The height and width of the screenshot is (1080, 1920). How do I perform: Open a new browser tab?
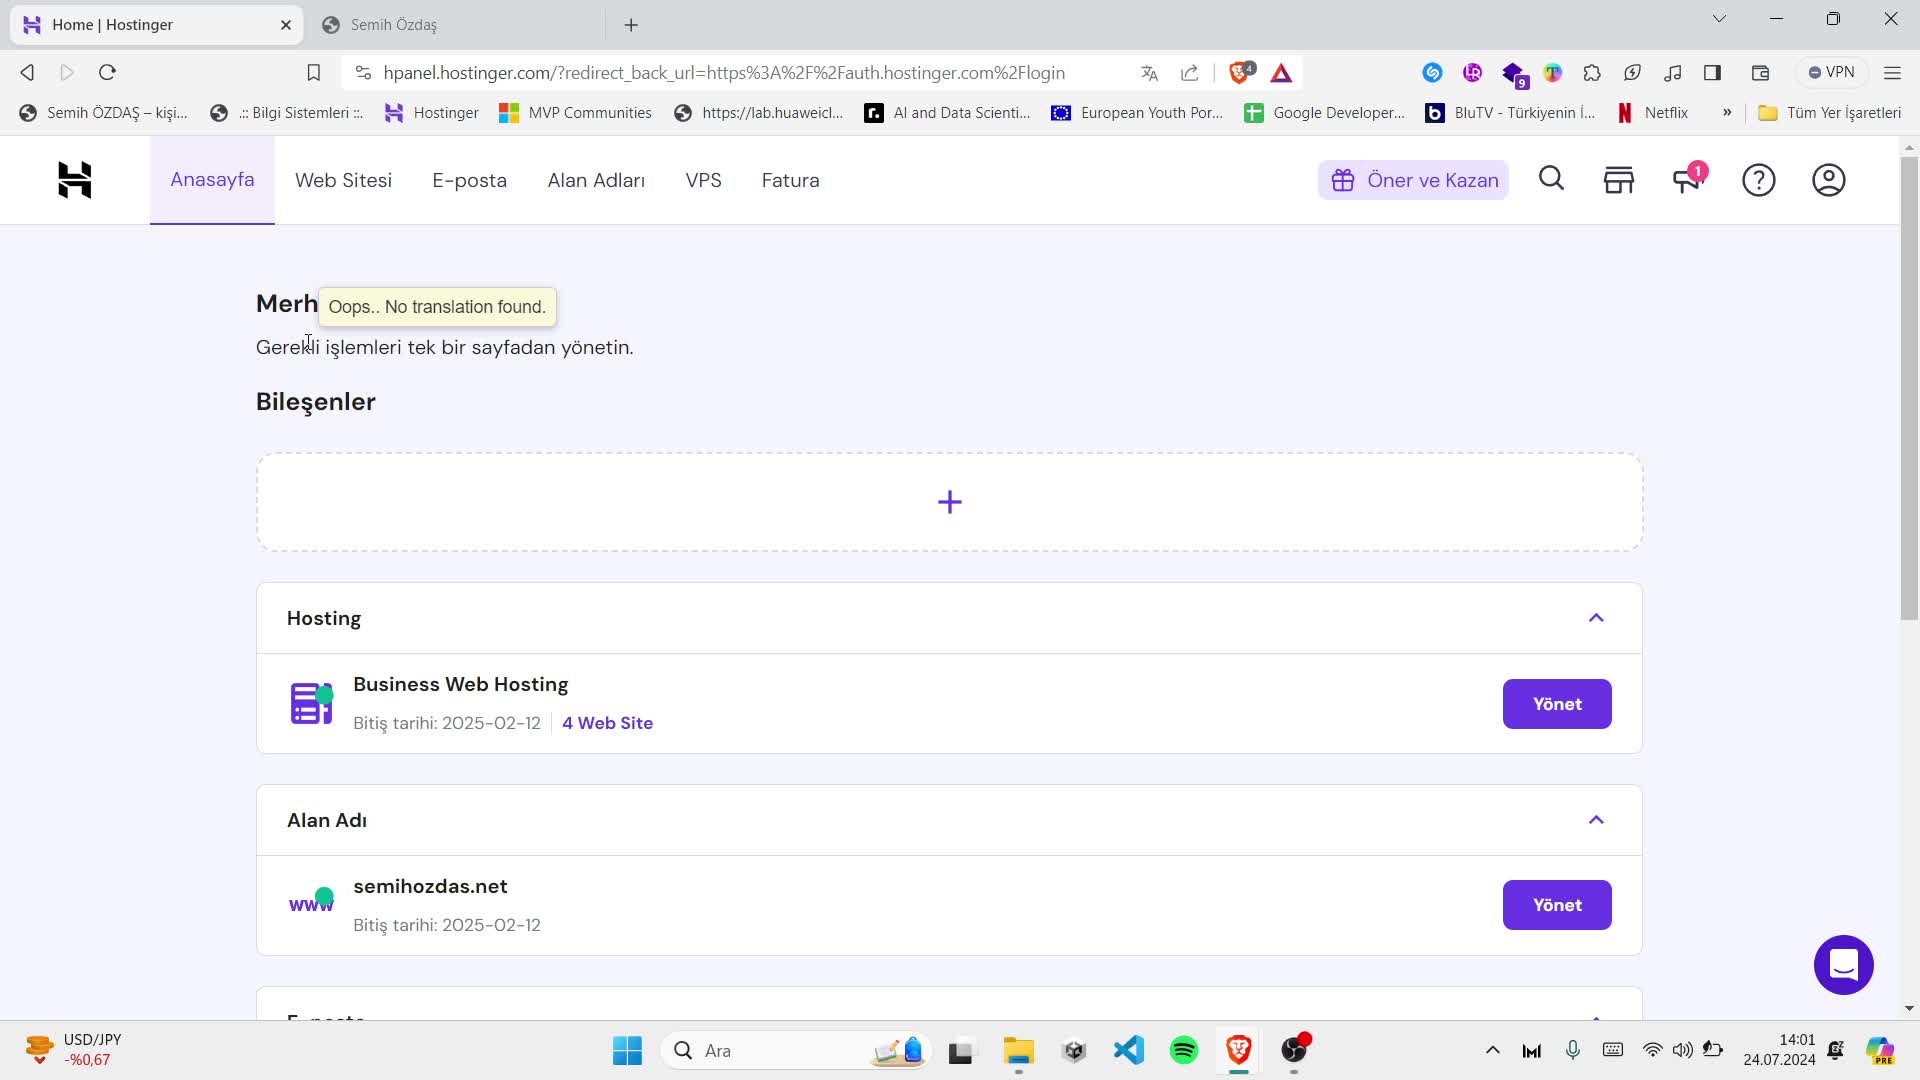[x=631, y=25]
